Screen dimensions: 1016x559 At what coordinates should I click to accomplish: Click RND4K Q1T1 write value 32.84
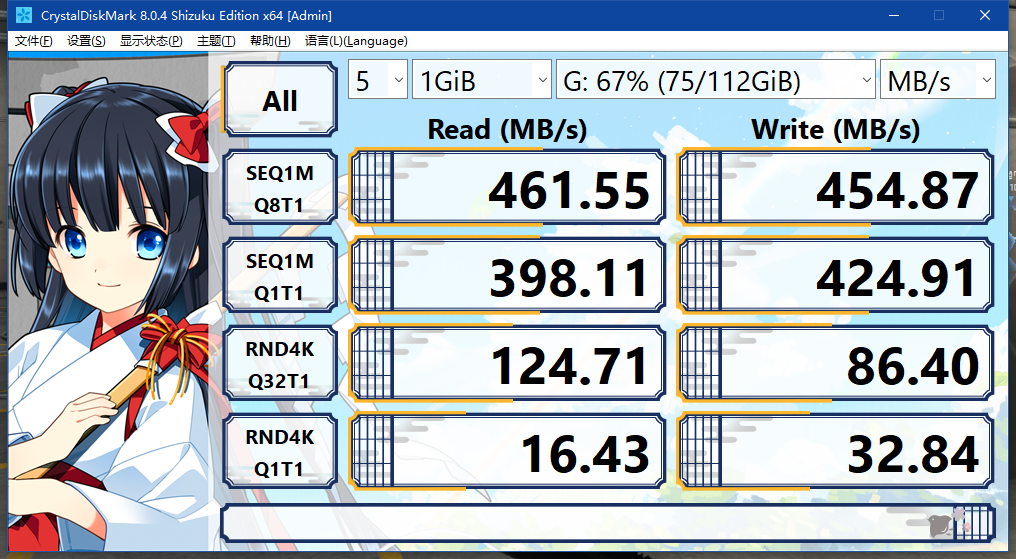coord(835,452)
